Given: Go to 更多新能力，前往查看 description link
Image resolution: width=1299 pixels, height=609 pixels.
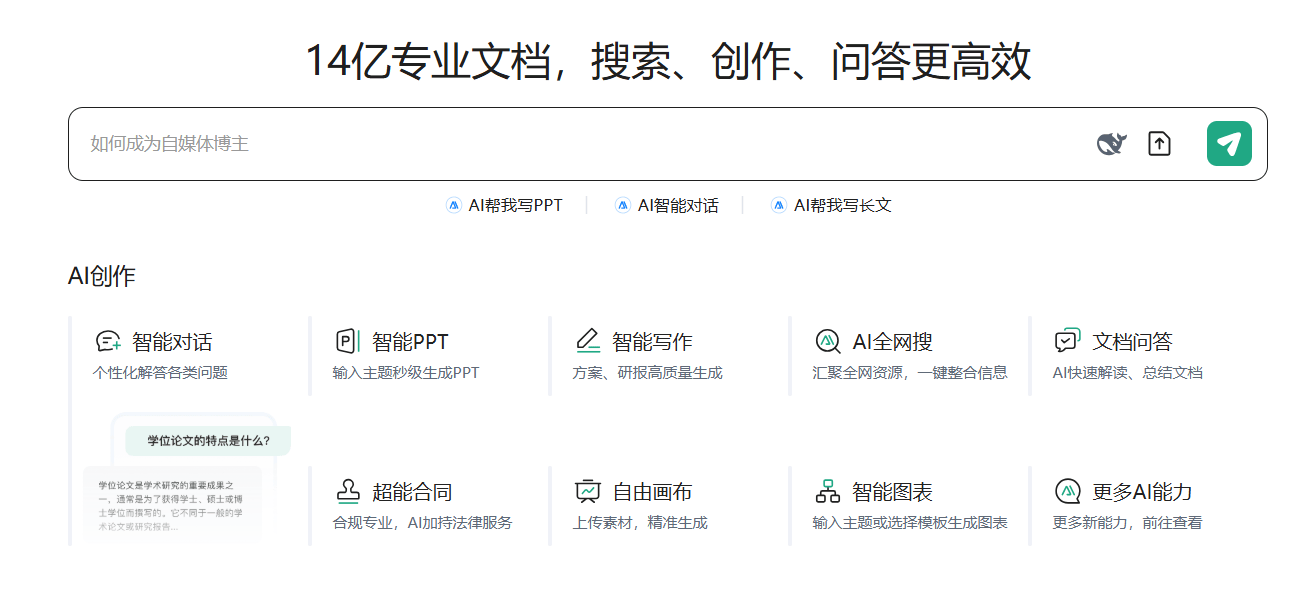Looking at the screenshot, I should tap(1127, 523).
